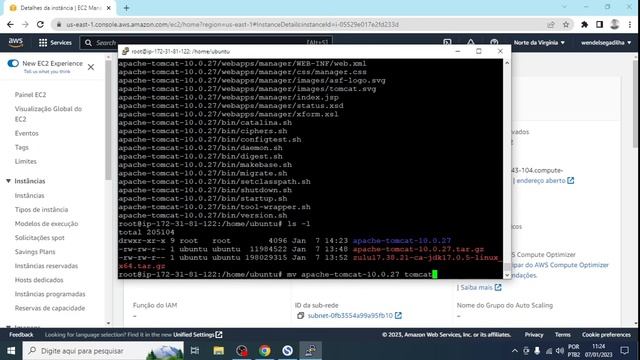The image size is (640, 360).
Task: Open Visualização Global do EC2
Action: (x=48, y=114)
